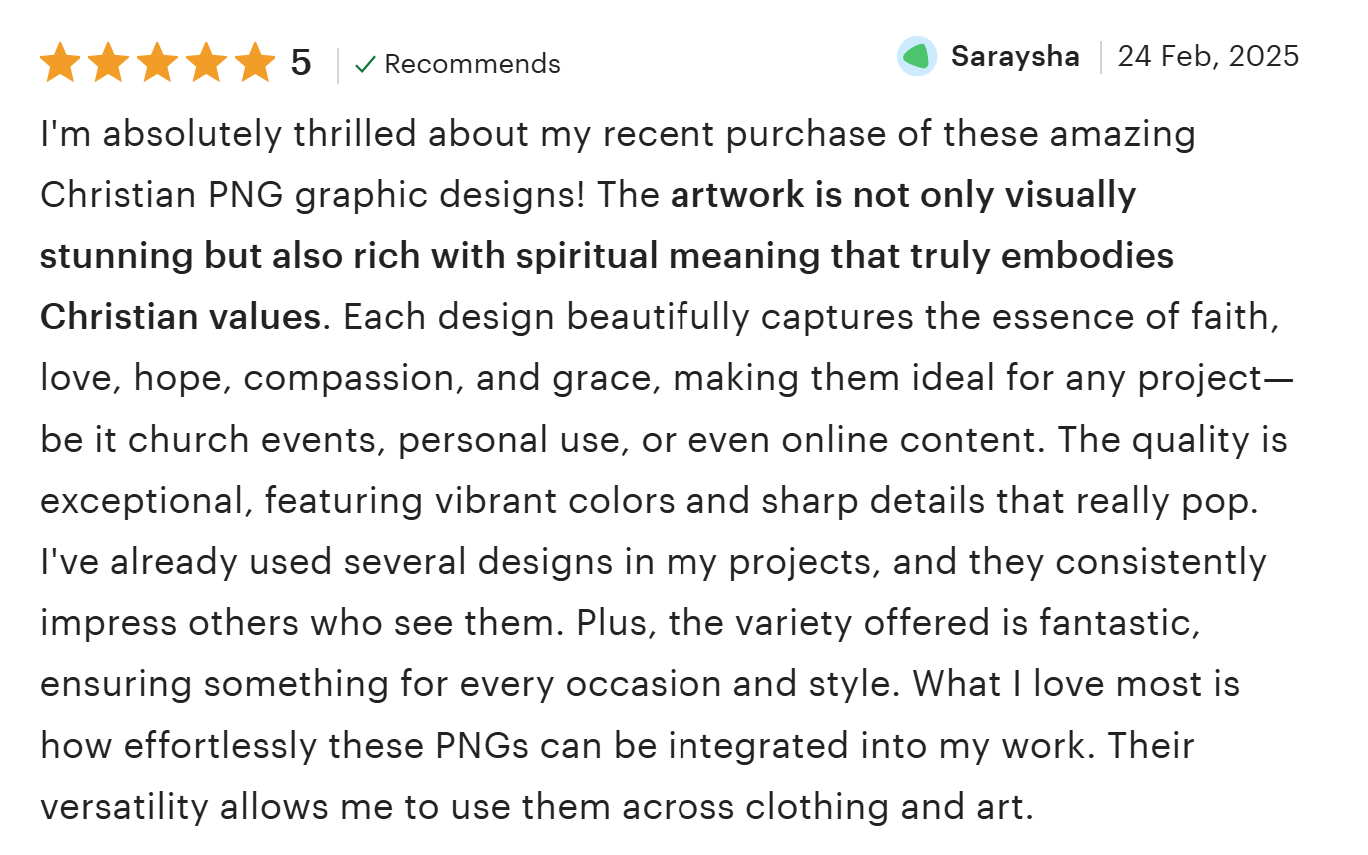The height and width of the screenshot is (855, 1368).
Task: Click the bold phrase "artwork is not only visually"
Action: point(903,195)
